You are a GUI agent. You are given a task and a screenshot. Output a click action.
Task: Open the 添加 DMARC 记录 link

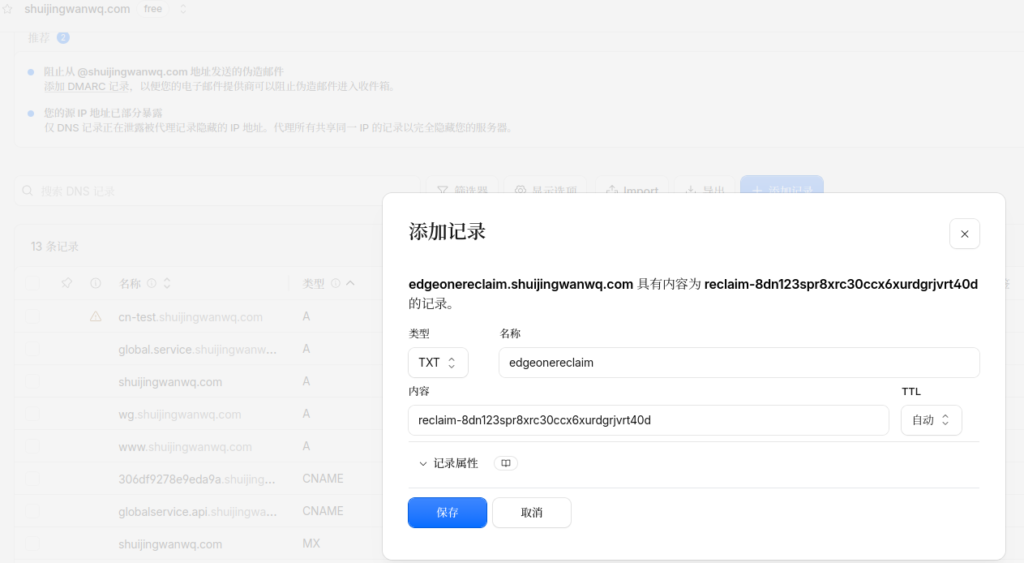click(87, 86)
